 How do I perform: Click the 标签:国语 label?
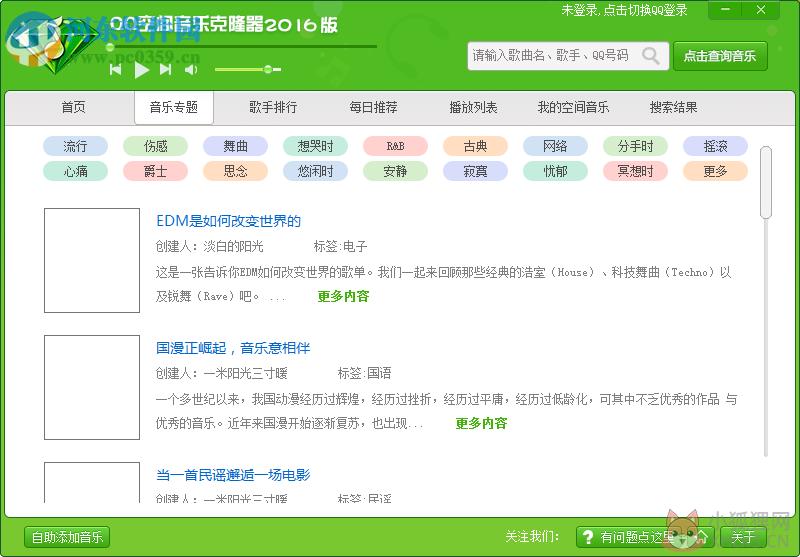(364, 373)
